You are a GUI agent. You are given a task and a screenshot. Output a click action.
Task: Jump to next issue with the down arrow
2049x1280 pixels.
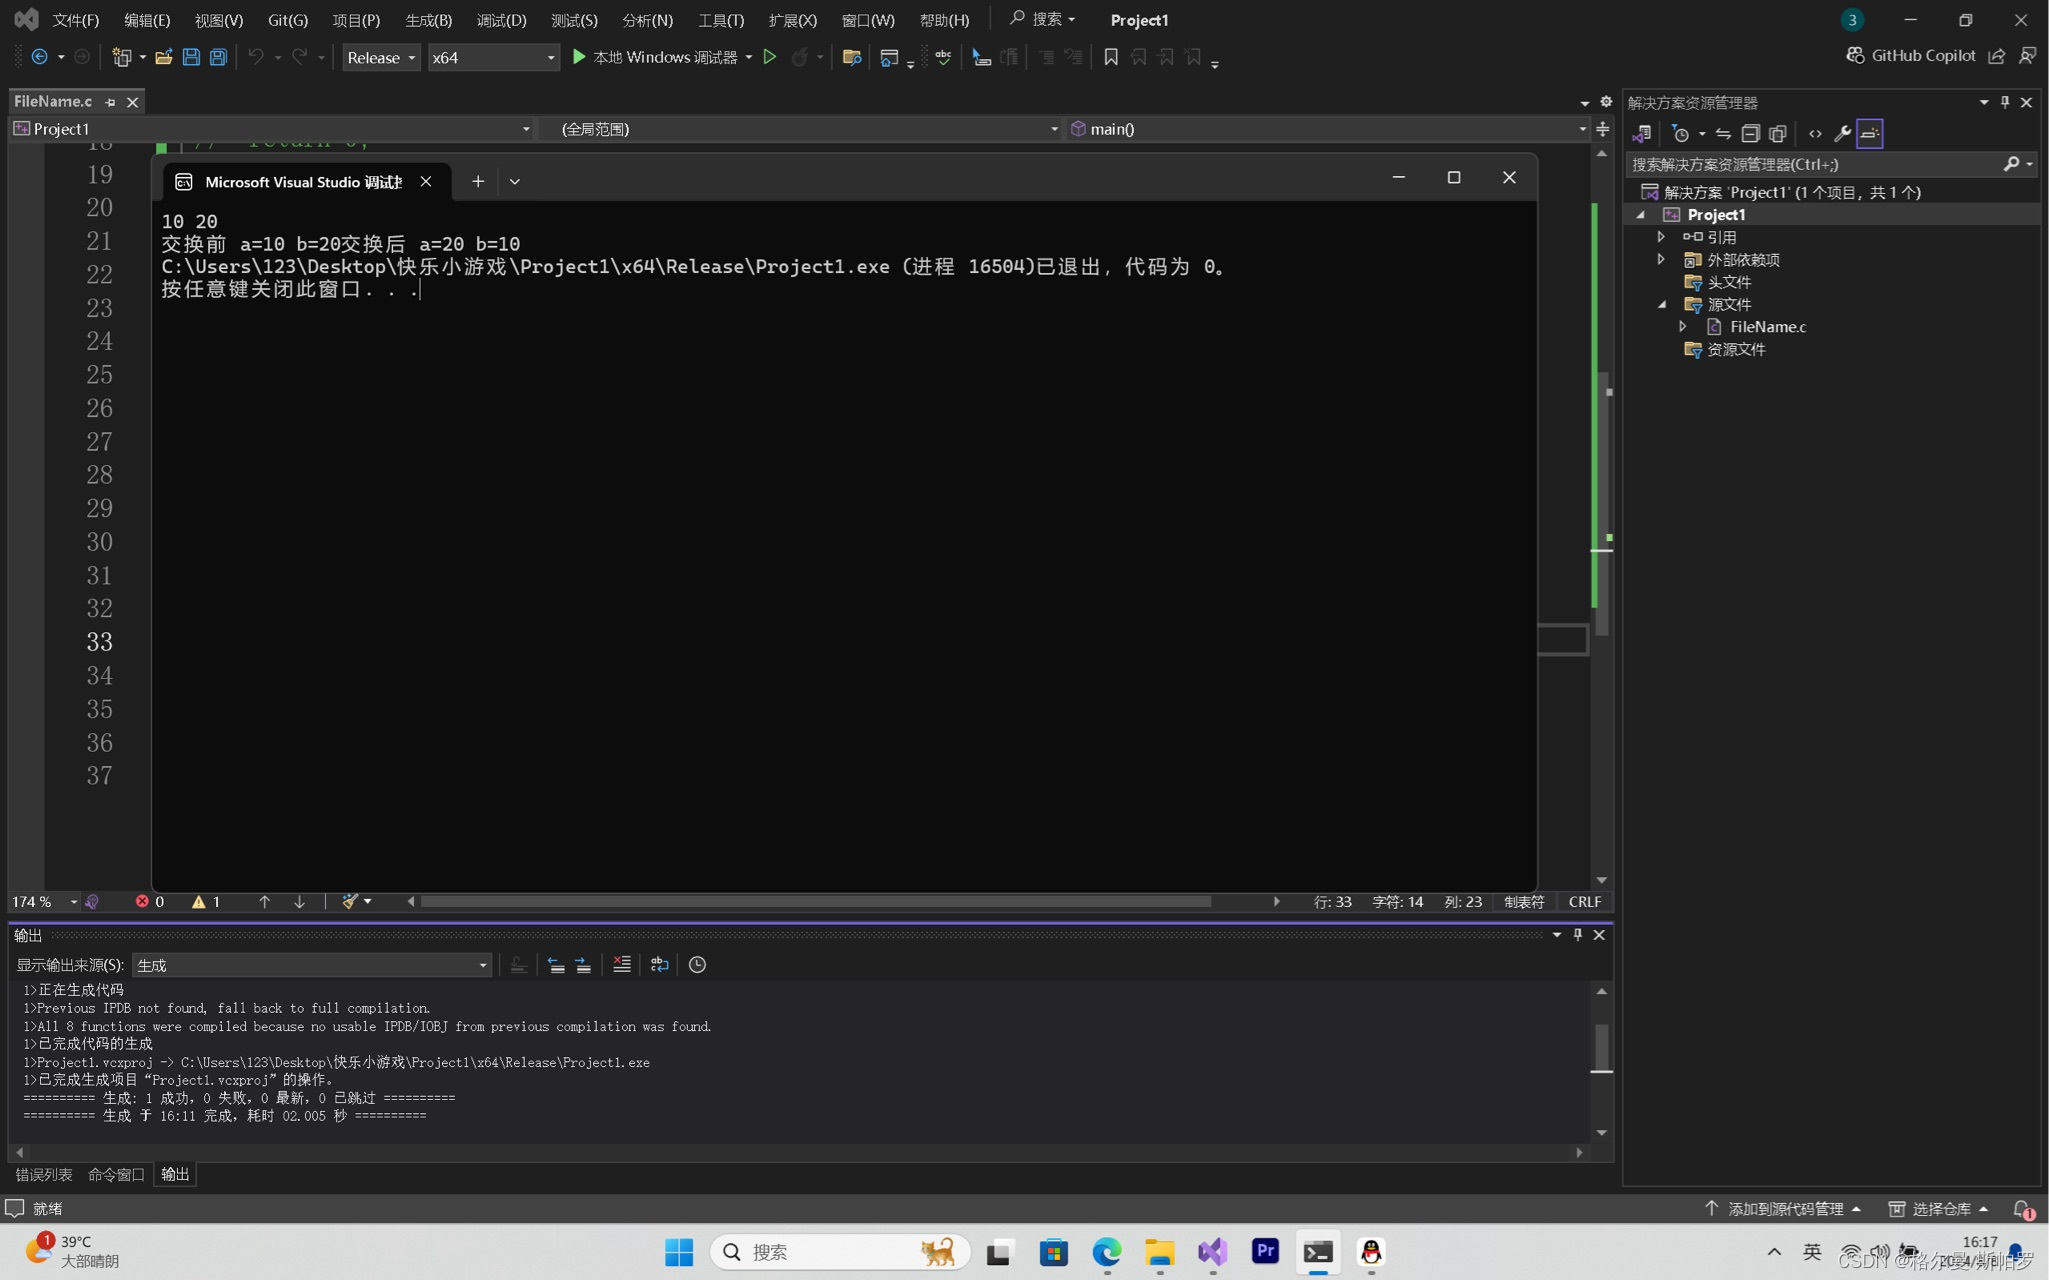pos(299,902)
